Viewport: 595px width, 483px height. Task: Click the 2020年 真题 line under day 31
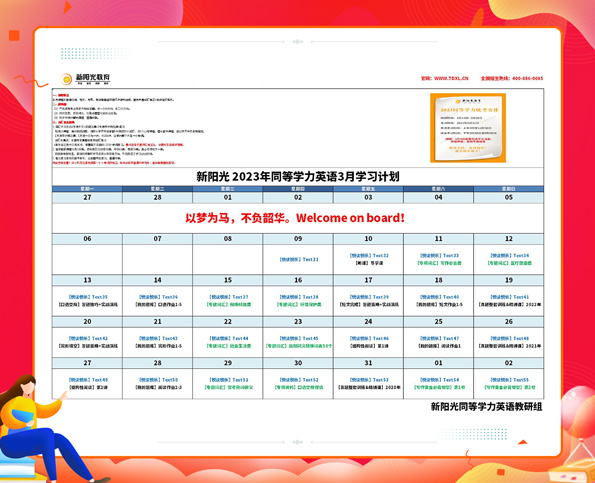[x=369, y=387]
